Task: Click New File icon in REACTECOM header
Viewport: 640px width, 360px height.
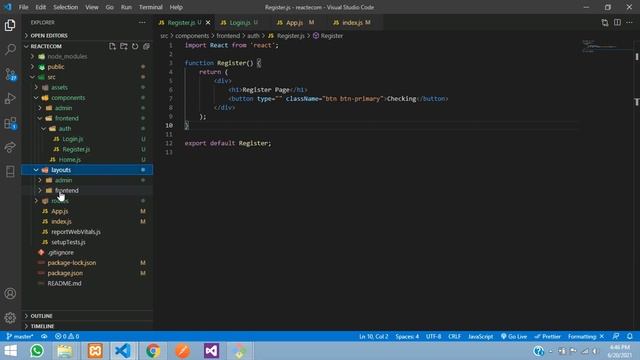Action: [112, 46]
